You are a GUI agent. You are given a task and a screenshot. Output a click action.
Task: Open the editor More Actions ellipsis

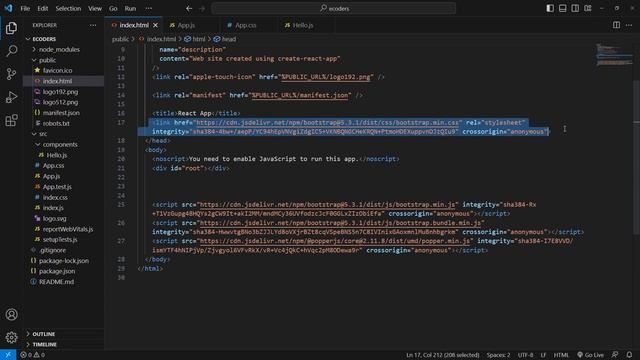click(629, 25)
